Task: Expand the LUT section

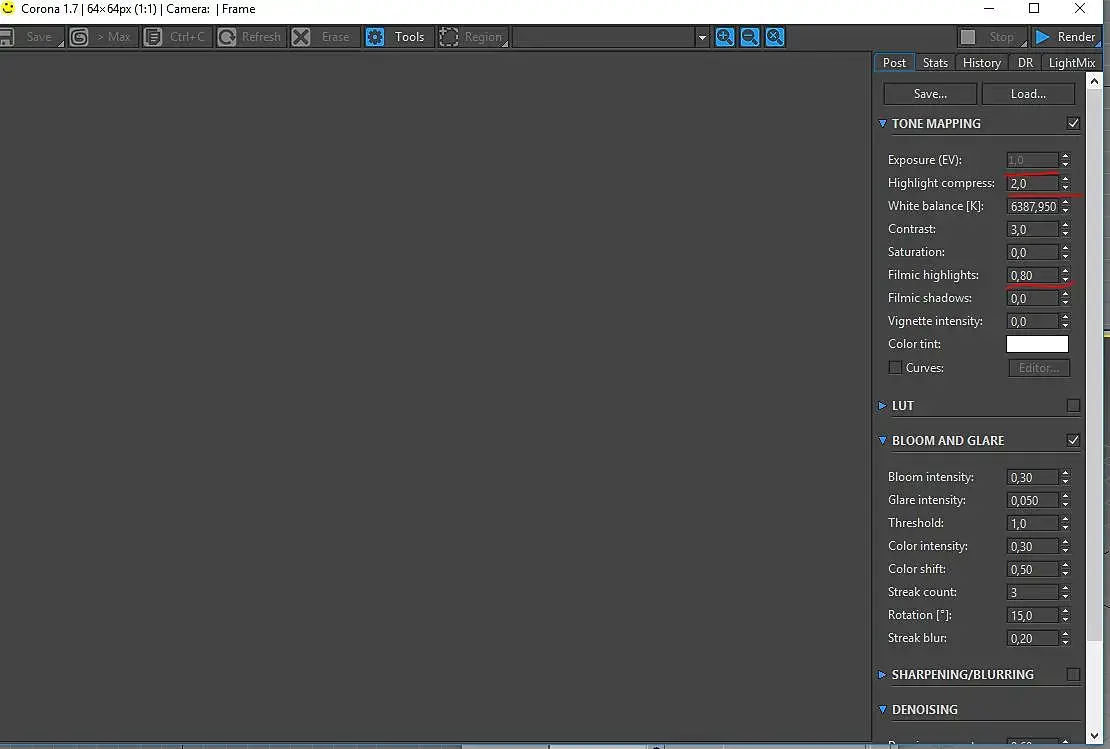Action: pos(882,406)
